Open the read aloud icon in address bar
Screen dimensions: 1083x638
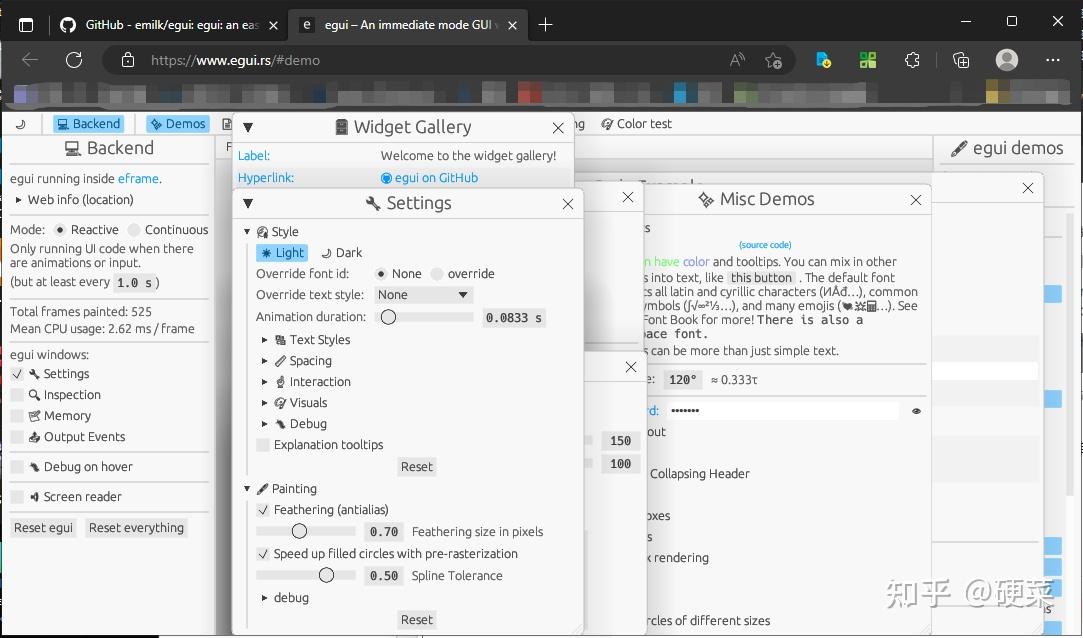point(737,60)
